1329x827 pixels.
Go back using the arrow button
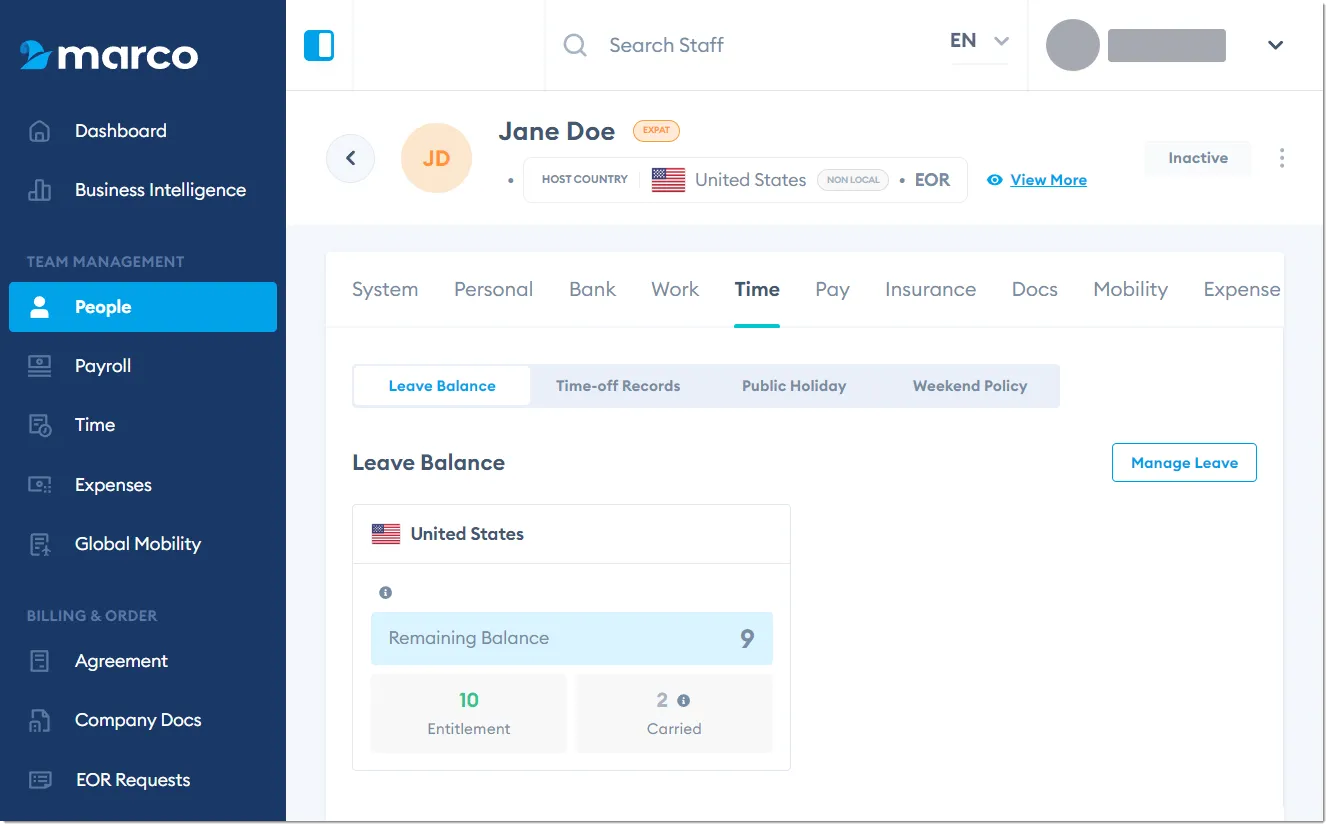point(350,158)
